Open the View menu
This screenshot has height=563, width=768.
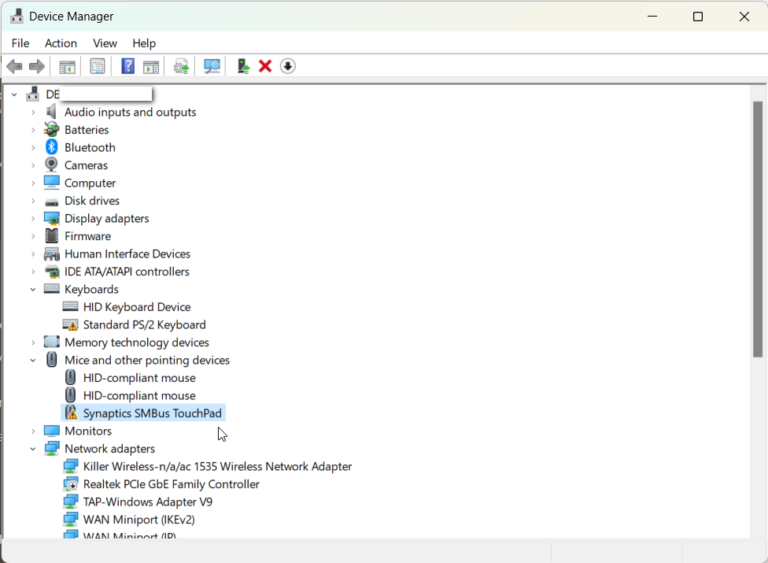[x=105, y=43]
